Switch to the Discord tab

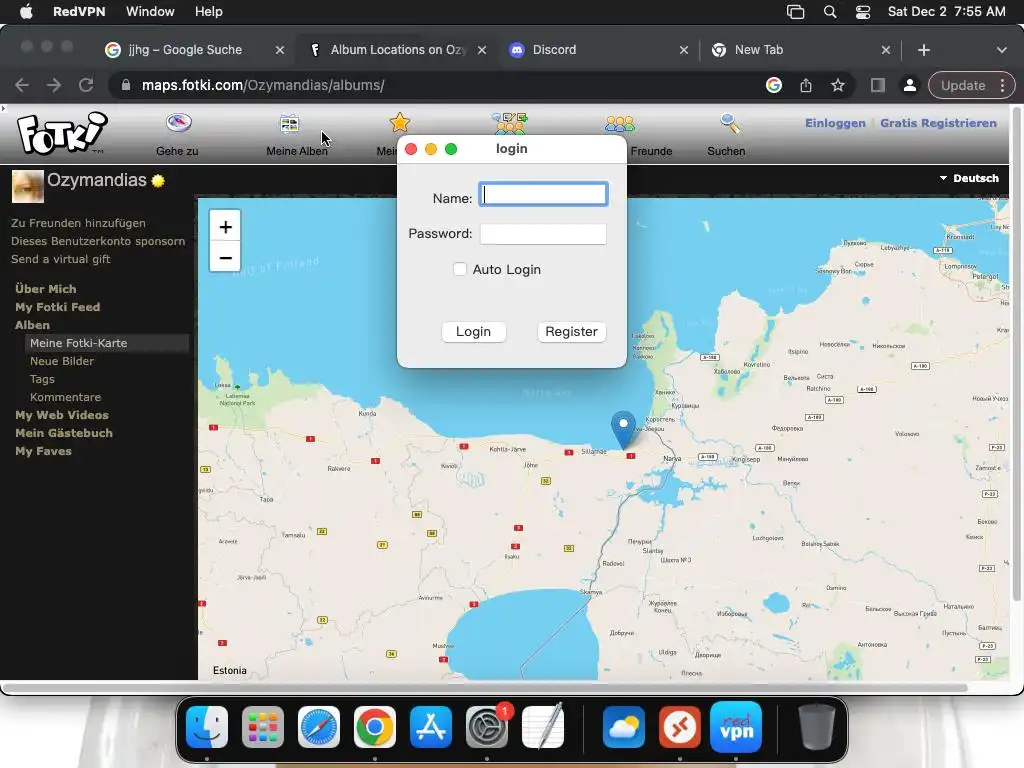[554, 50]
